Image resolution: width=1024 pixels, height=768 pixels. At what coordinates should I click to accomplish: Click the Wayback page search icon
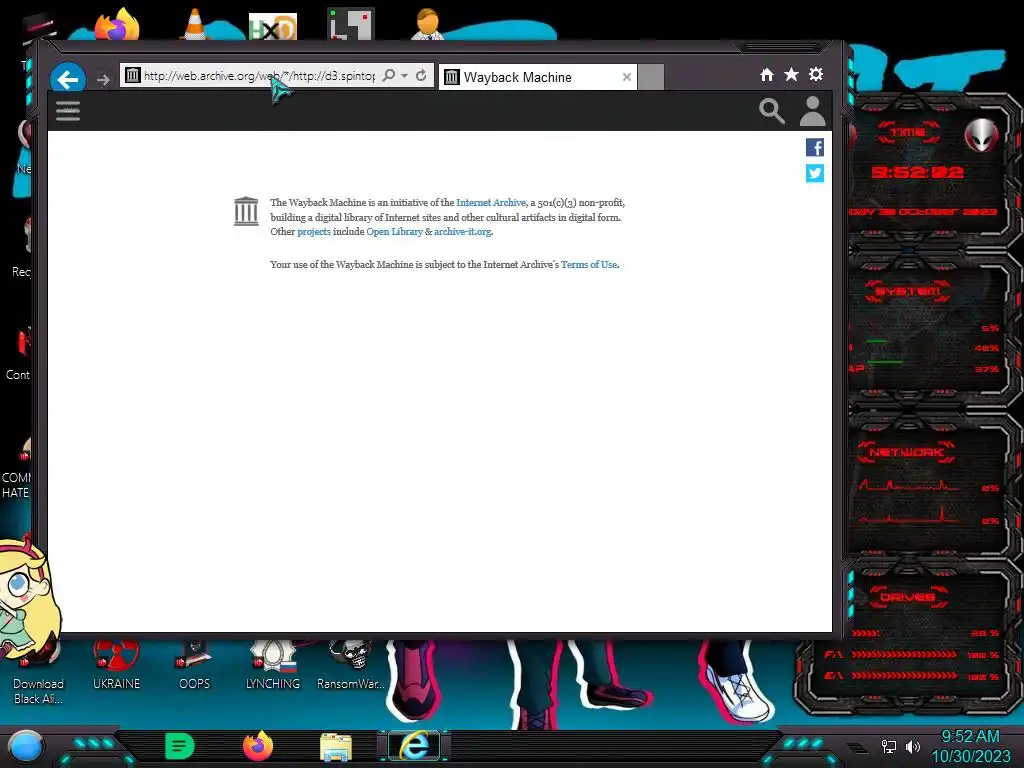771,111
